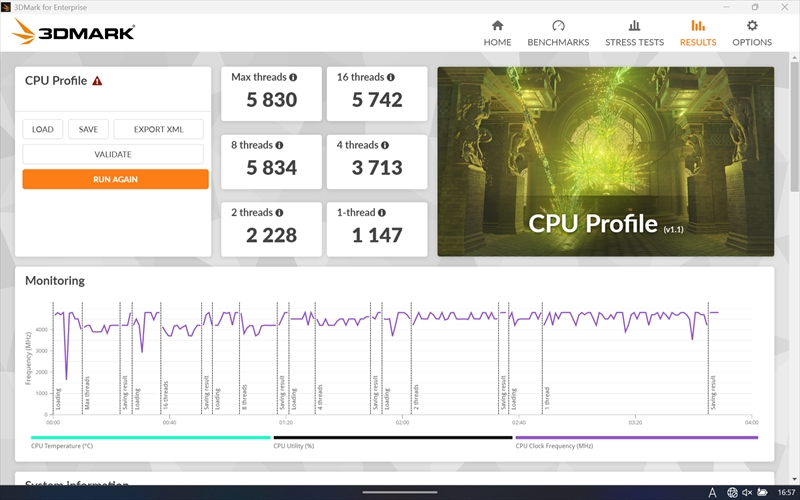This screenshot has height=500, width=800.
Task: Click the taskbar clock showing 16:57
Action: (x=786, y=492)
